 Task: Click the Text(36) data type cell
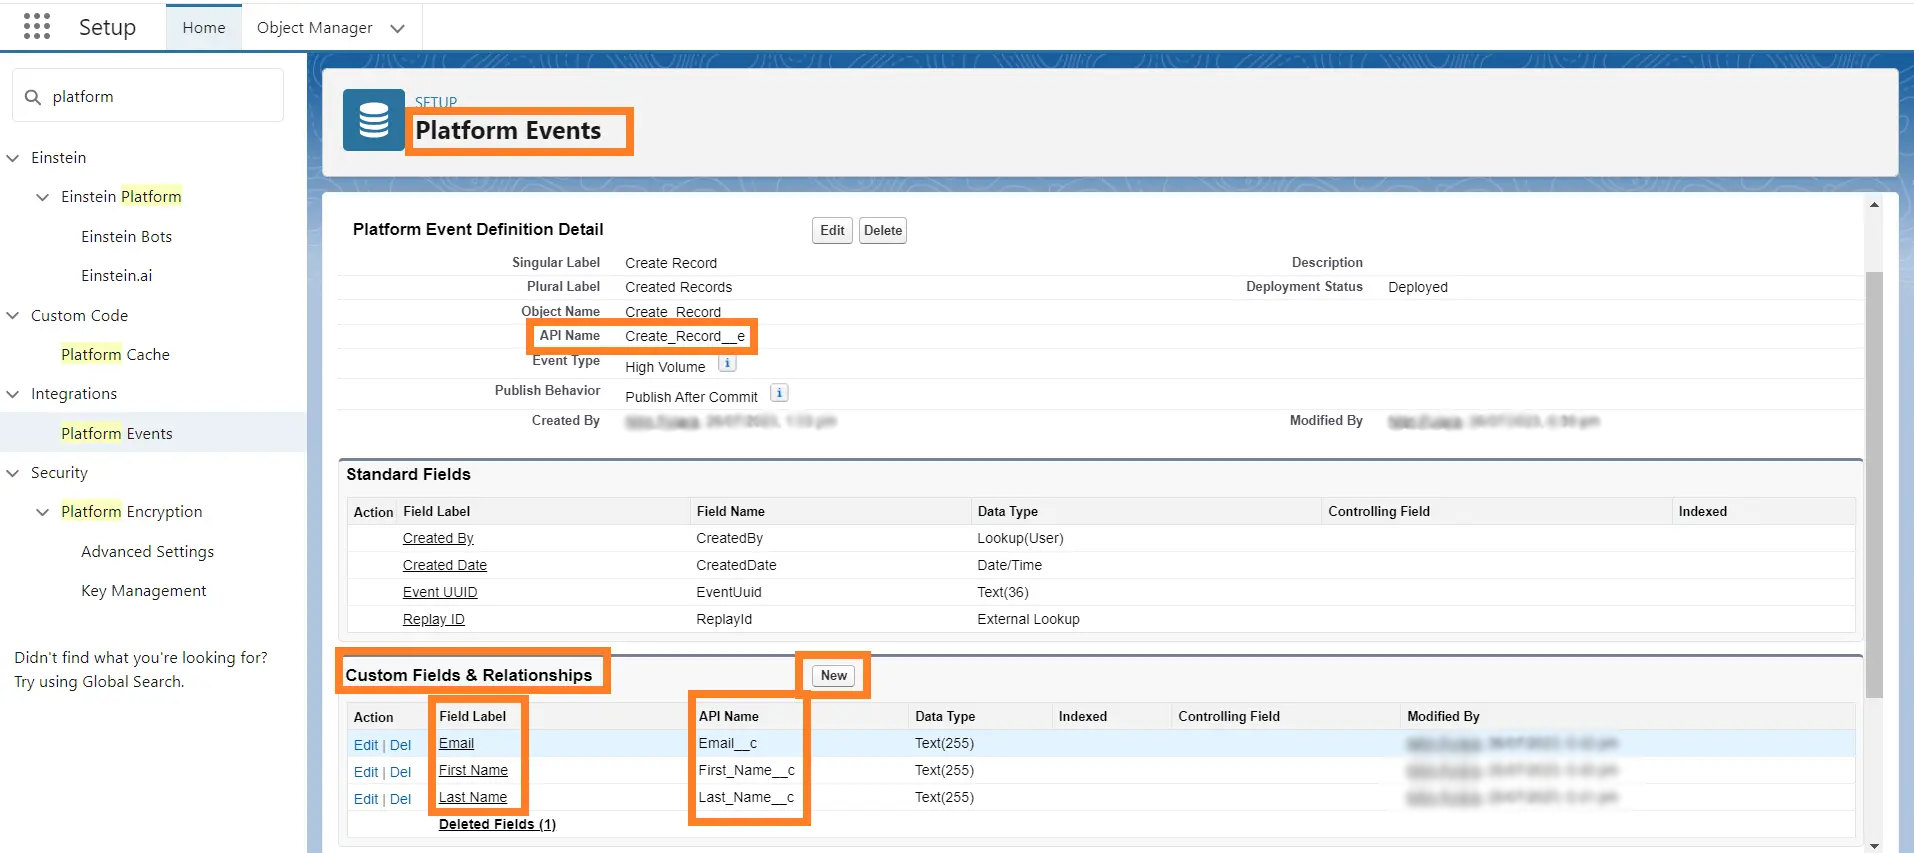(x=1003, y=593)
